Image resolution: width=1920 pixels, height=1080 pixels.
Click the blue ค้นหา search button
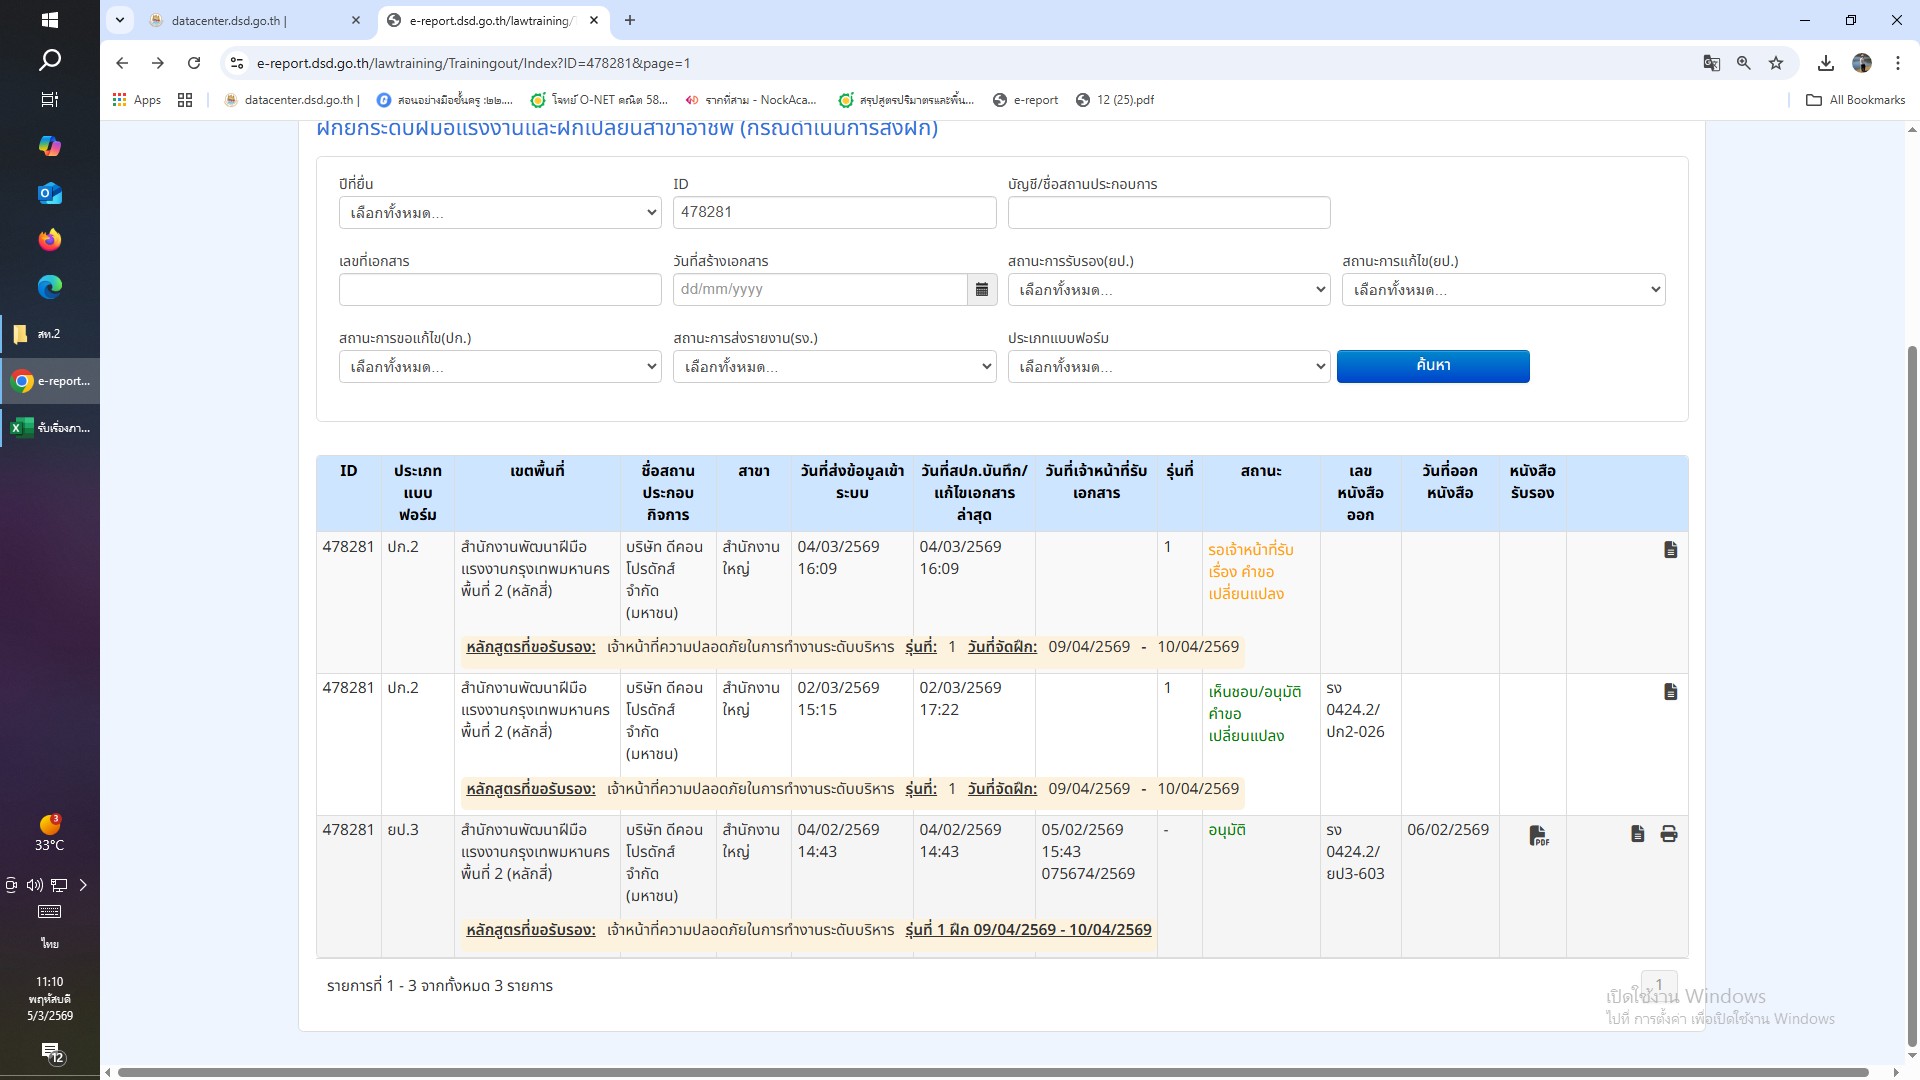pyautogui.click(x=1432, y=366)
